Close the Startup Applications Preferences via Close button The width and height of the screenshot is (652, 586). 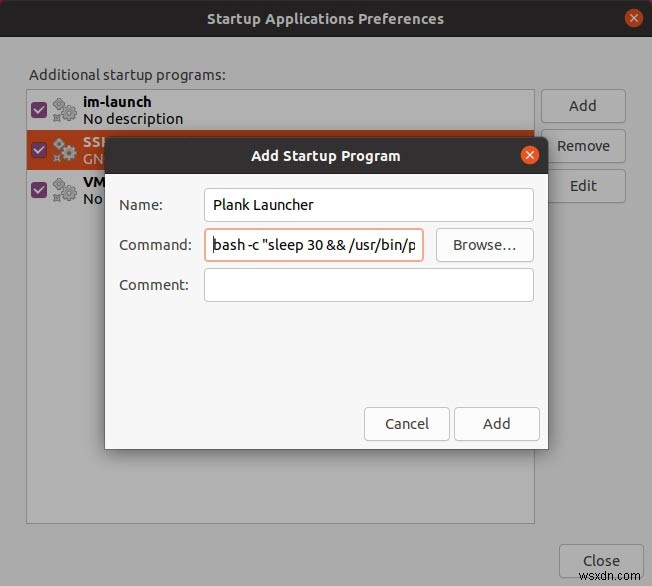(601, 561)
